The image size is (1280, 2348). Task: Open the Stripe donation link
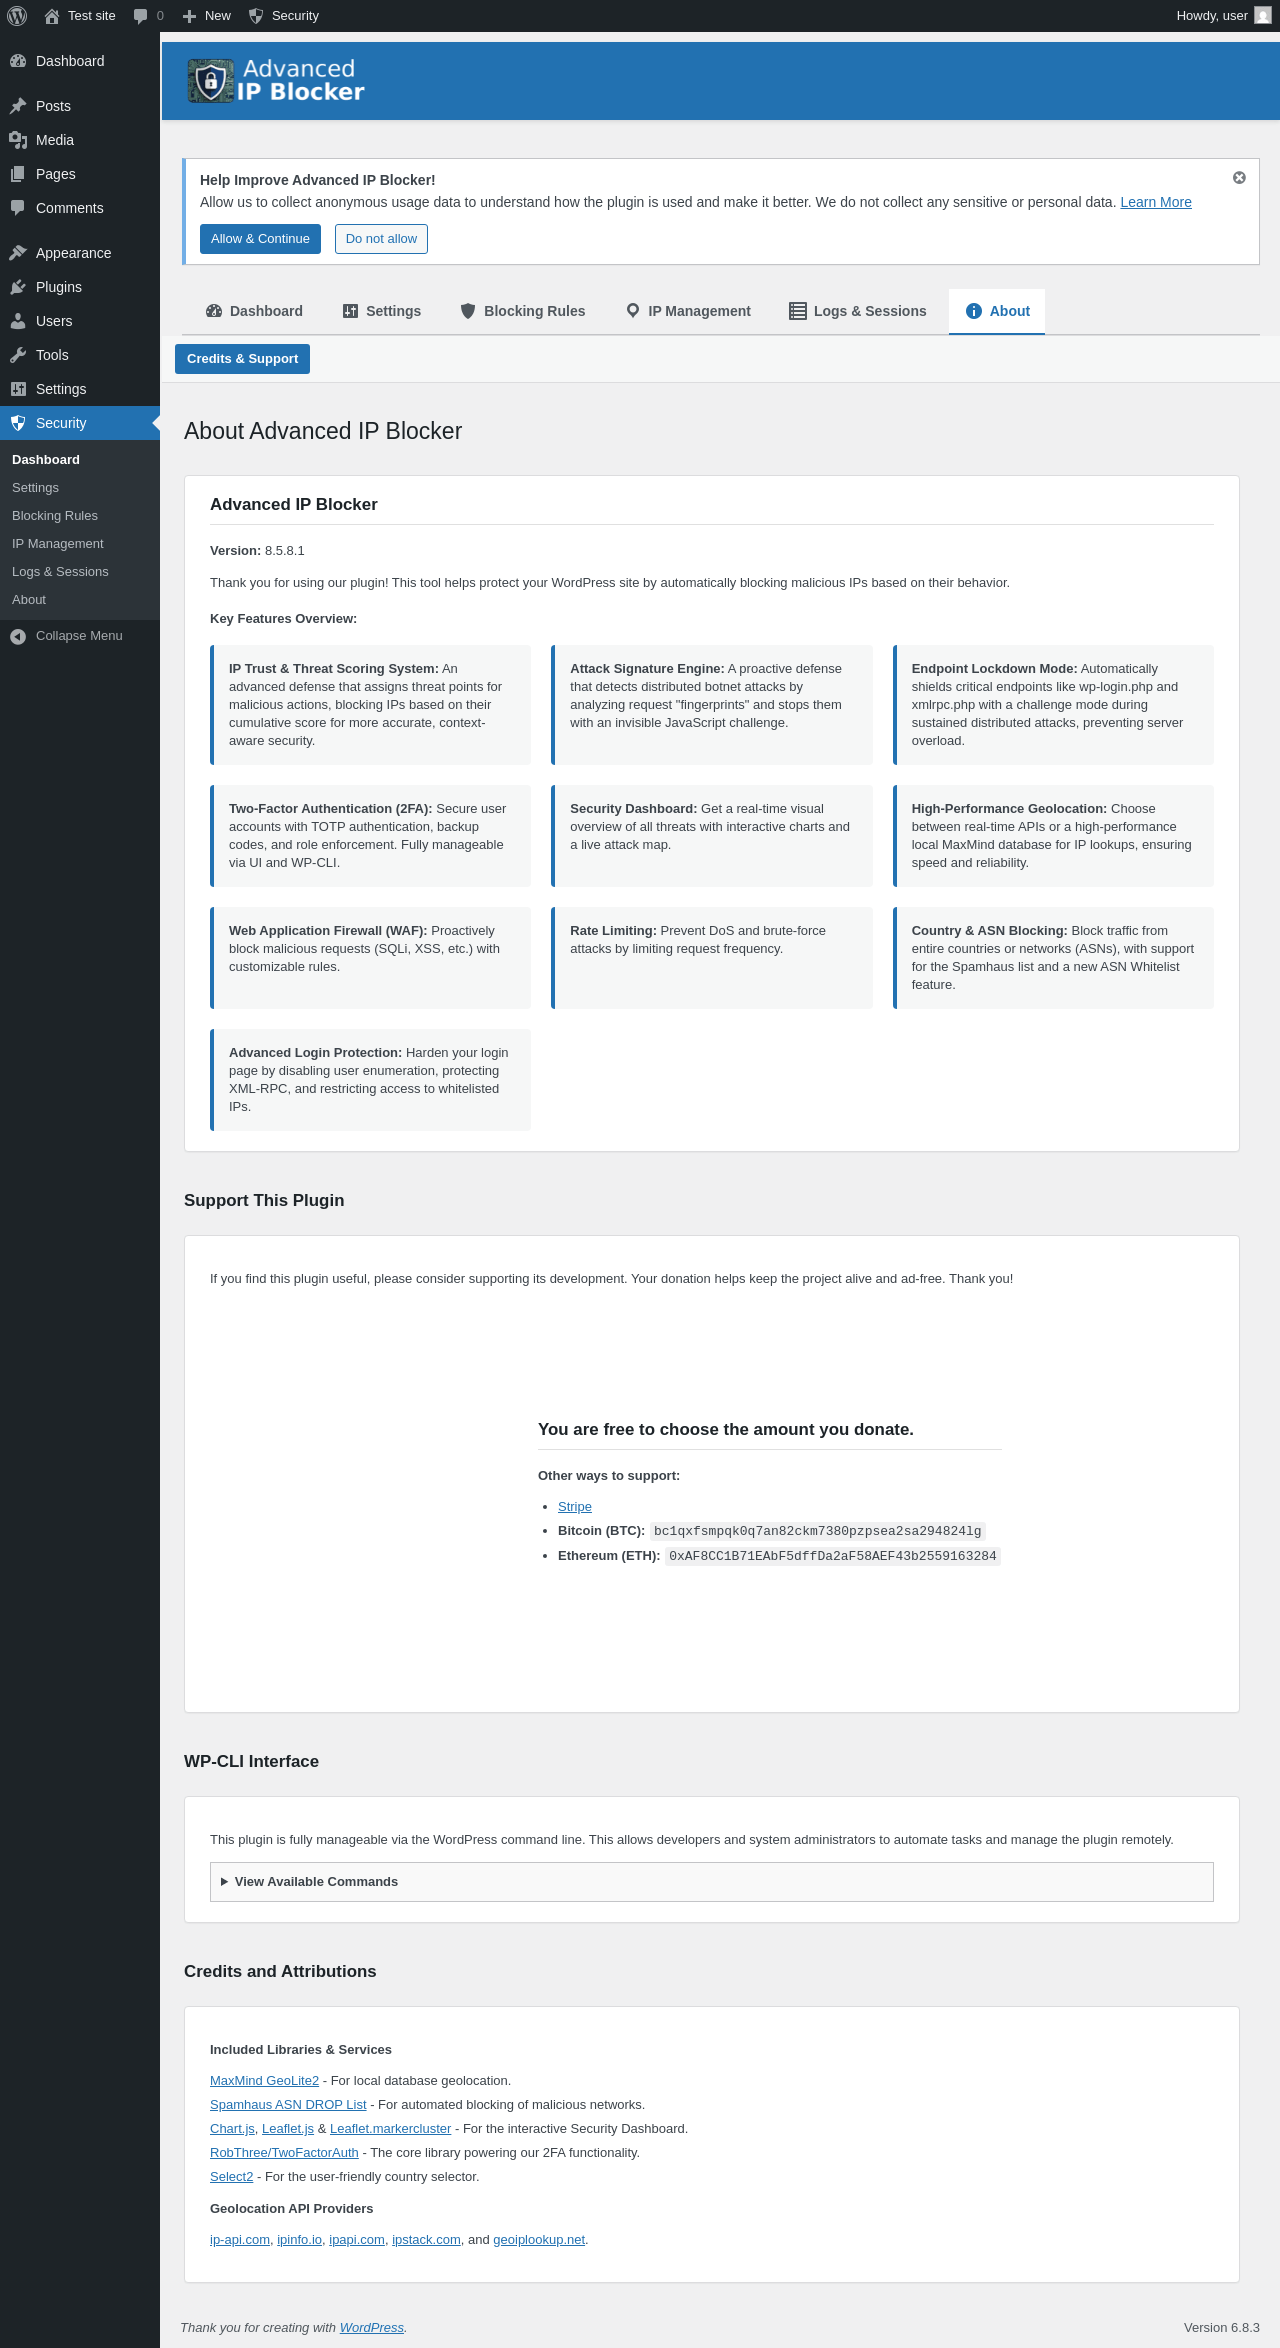[x=575, y=1507]
